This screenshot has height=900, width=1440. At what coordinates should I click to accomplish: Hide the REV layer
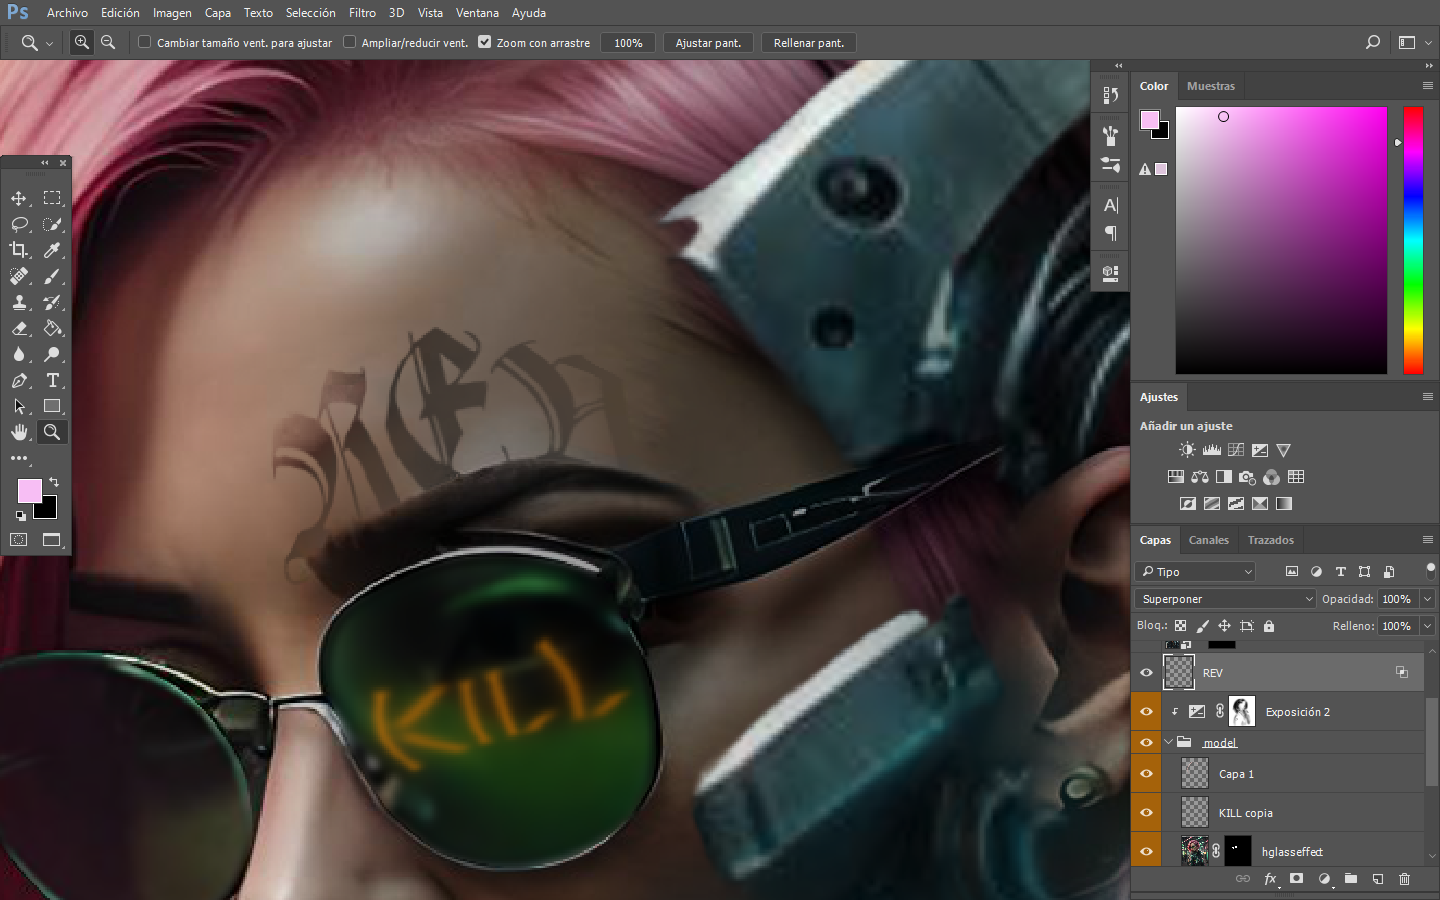(x=1146, y=673)
